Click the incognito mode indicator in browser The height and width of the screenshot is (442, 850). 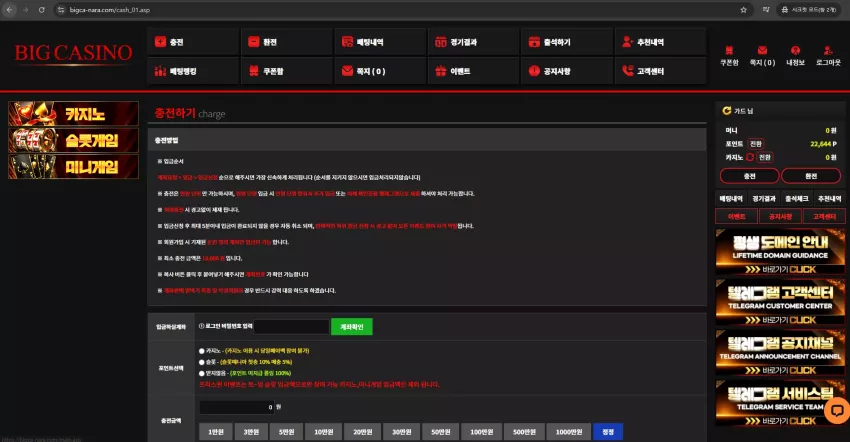[x=809, y=10]
